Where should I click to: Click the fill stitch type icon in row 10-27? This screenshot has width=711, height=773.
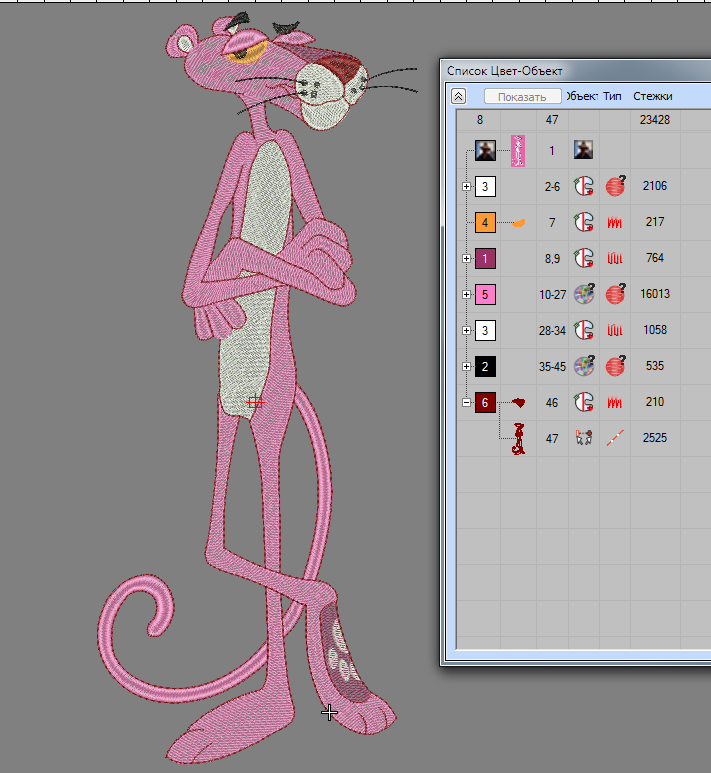coord(615,294)
